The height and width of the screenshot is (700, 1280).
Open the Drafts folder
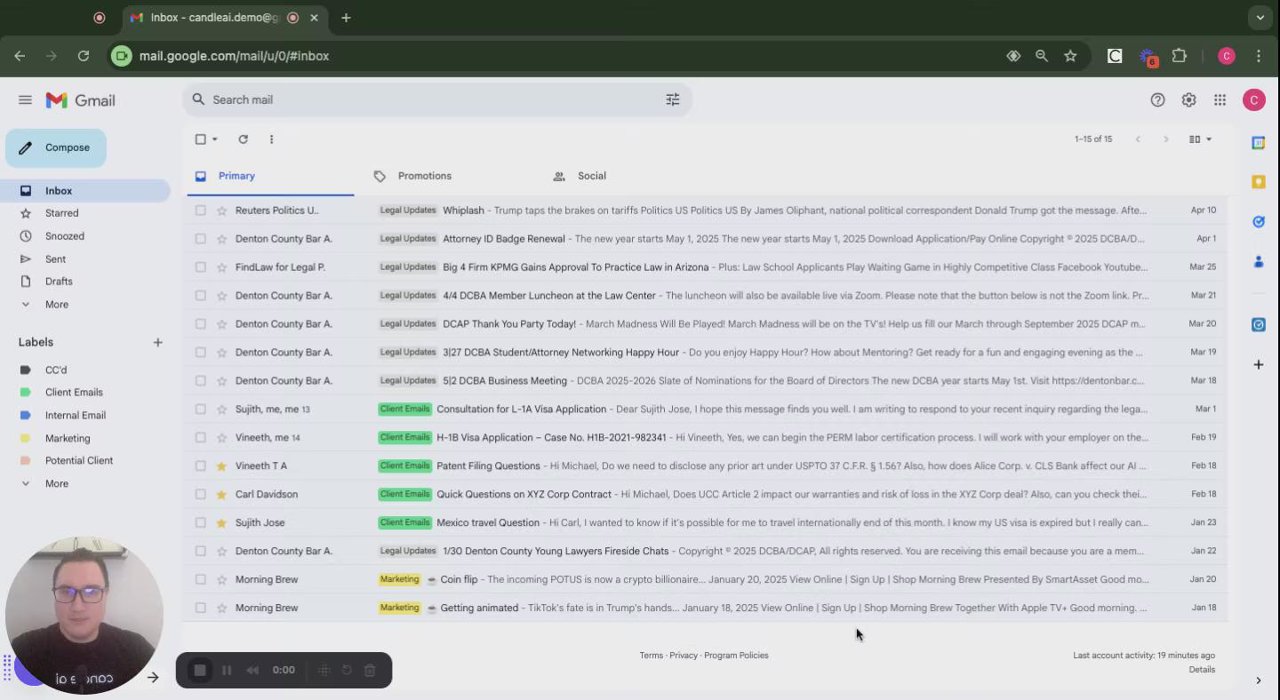pos(59,281)
